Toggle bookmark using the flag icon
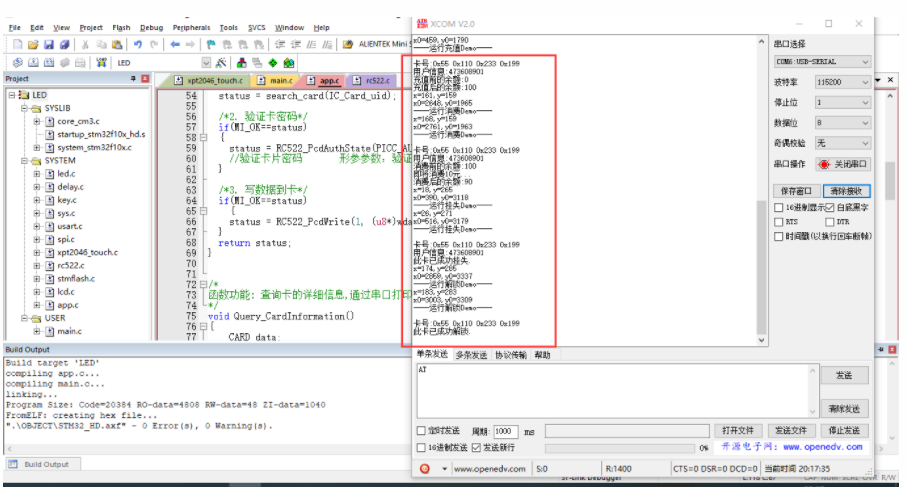 point(211,44)
